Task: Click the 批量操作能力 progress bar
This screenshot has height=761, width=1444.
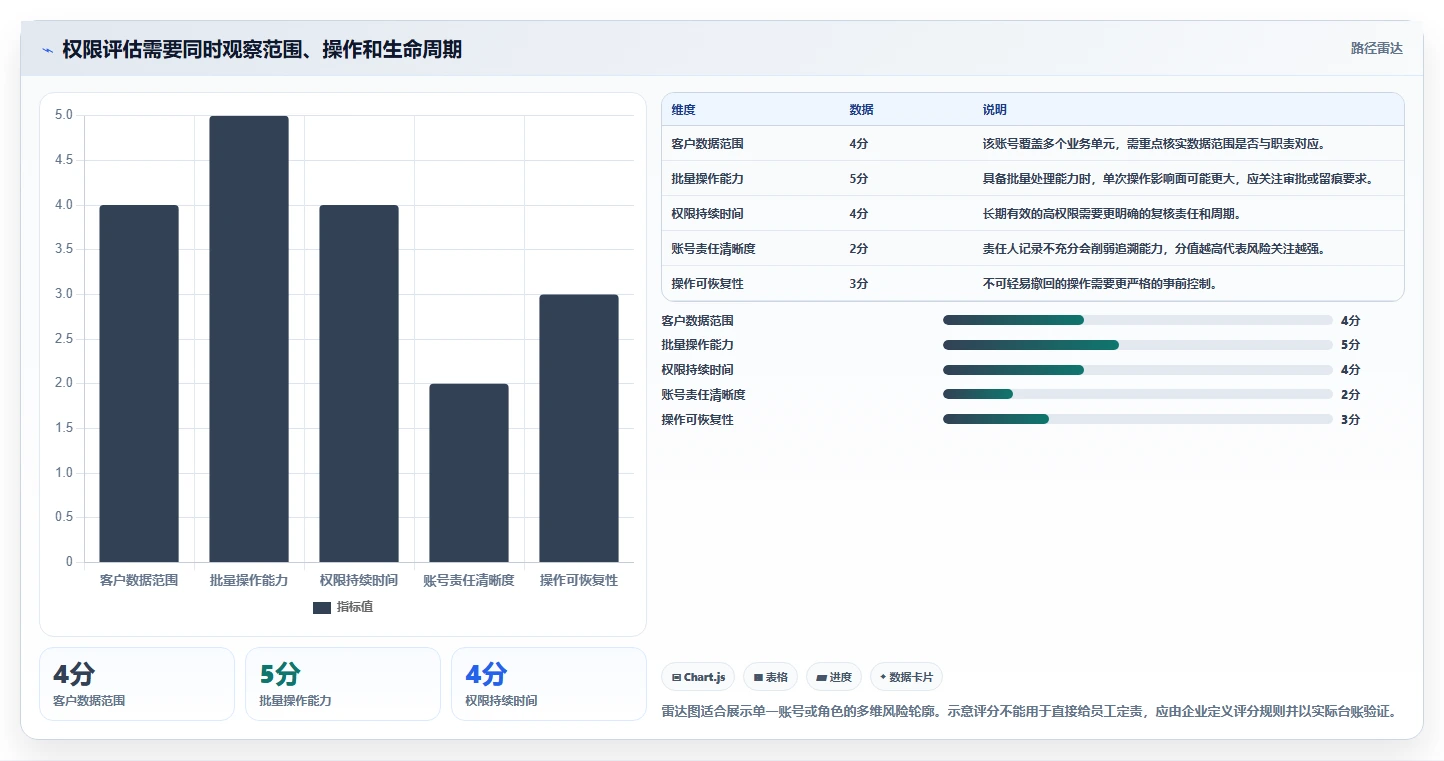Action: click(x=1138, y=345)
